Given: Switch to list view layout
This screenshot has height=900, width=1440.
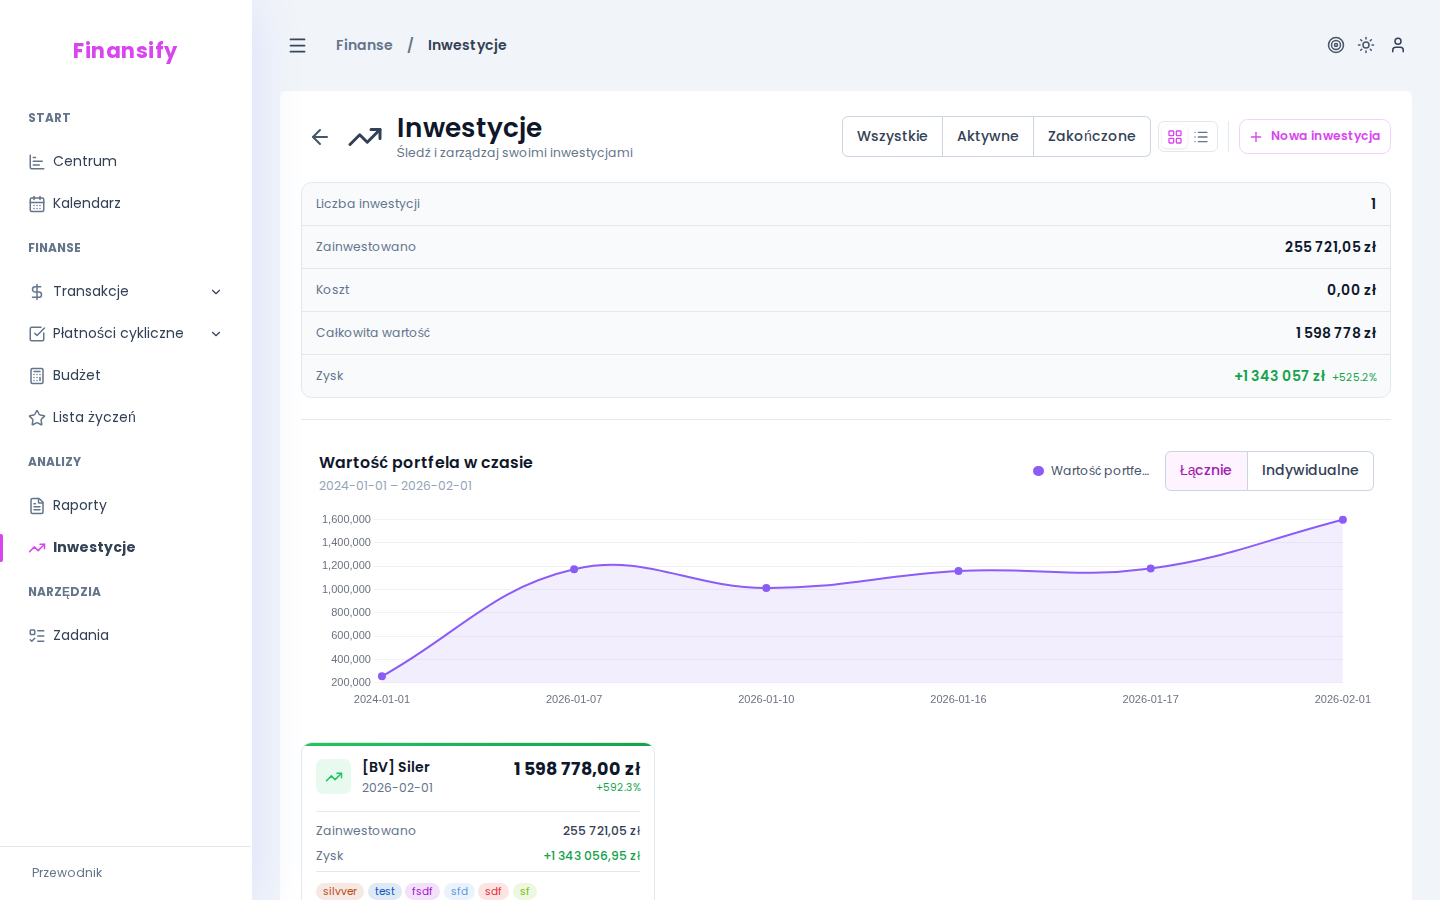Looking at the screenshot, I should tap(1201, 137).
